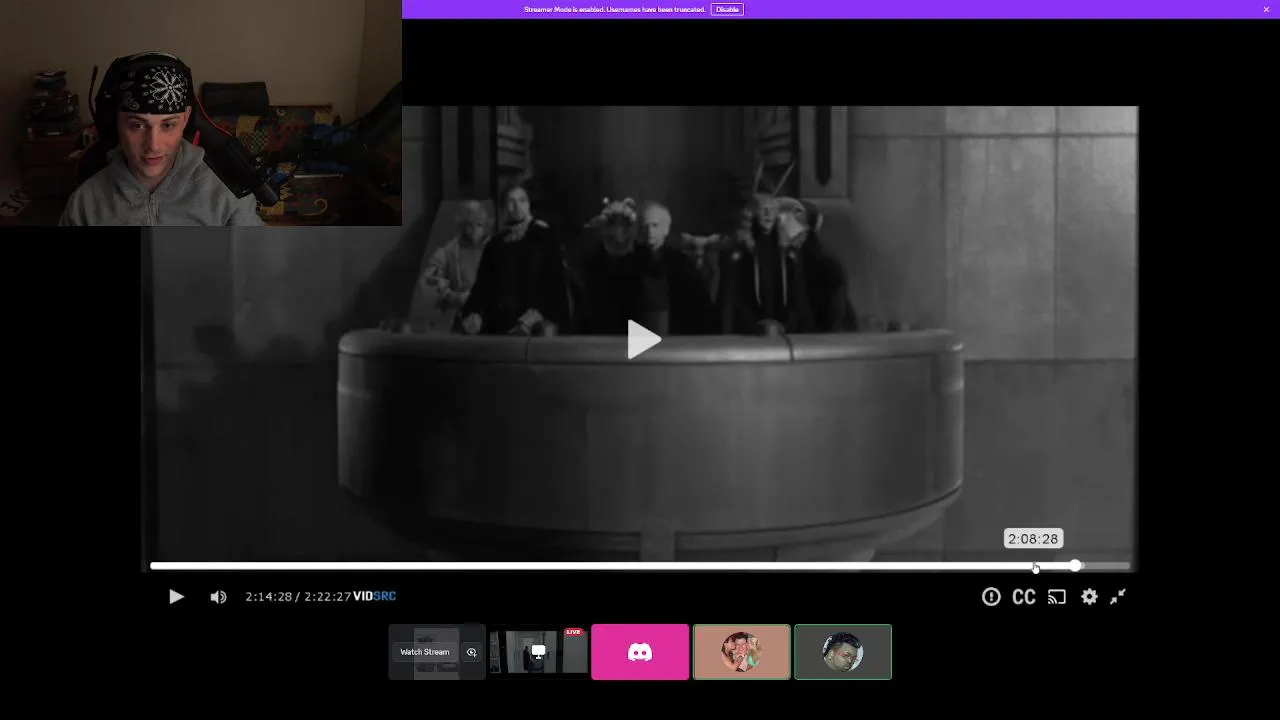Screen dimensions: 1280x720
Task: Click the cast to device icon
Action: [1057, 597]
